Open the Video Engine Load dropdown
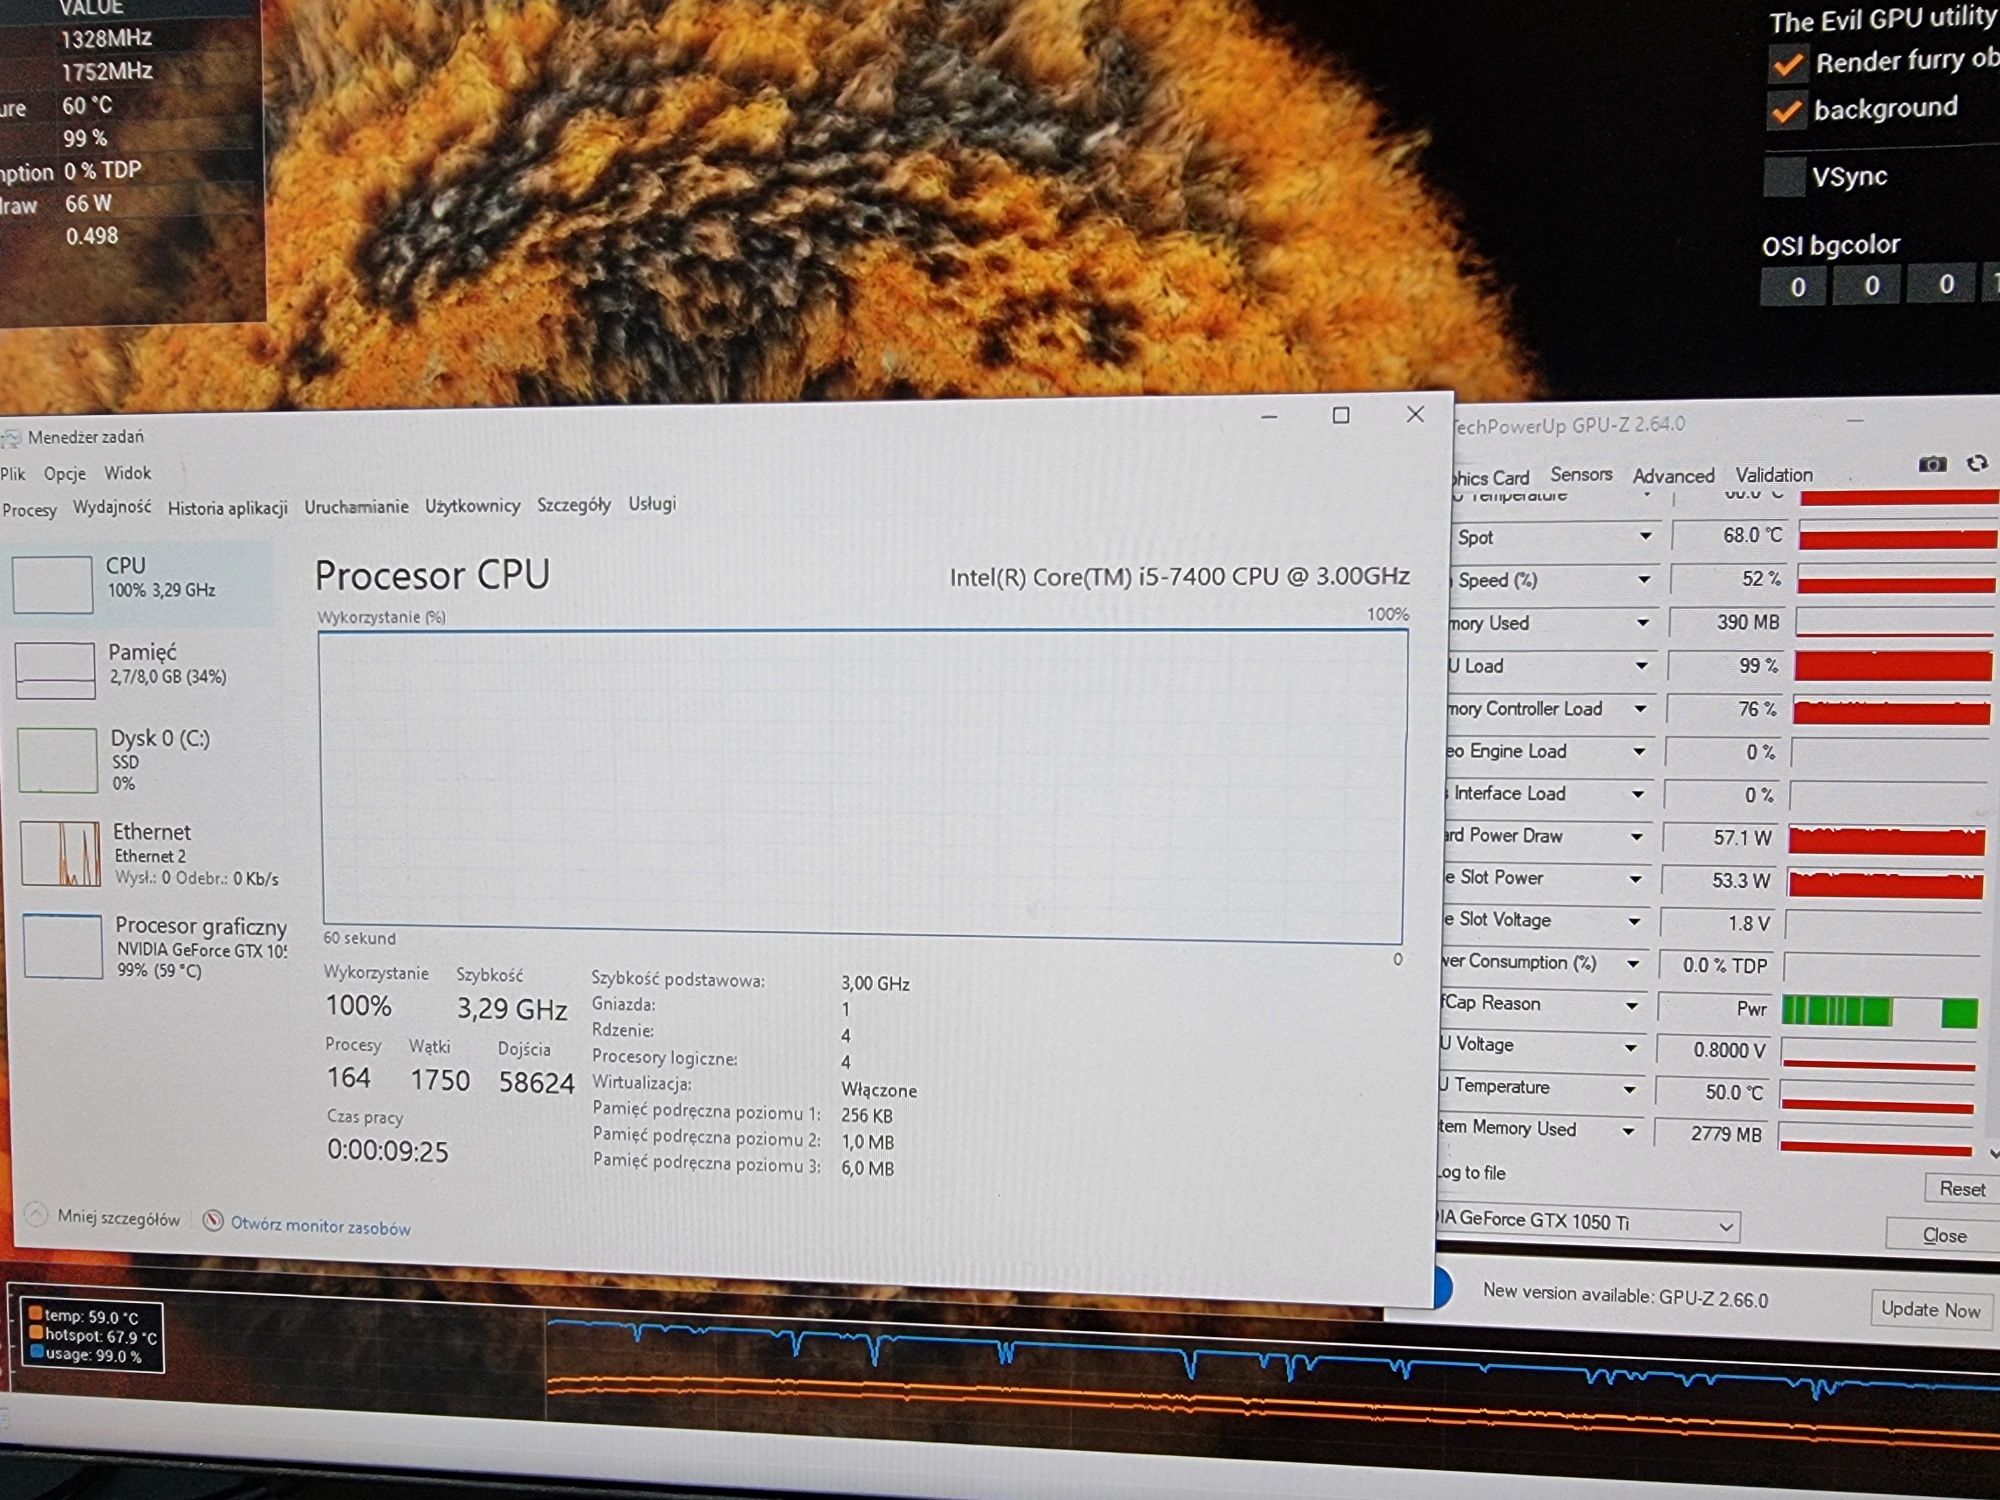The width and height of the screenshot is (2000, 1500). (x=1639, y=751)
